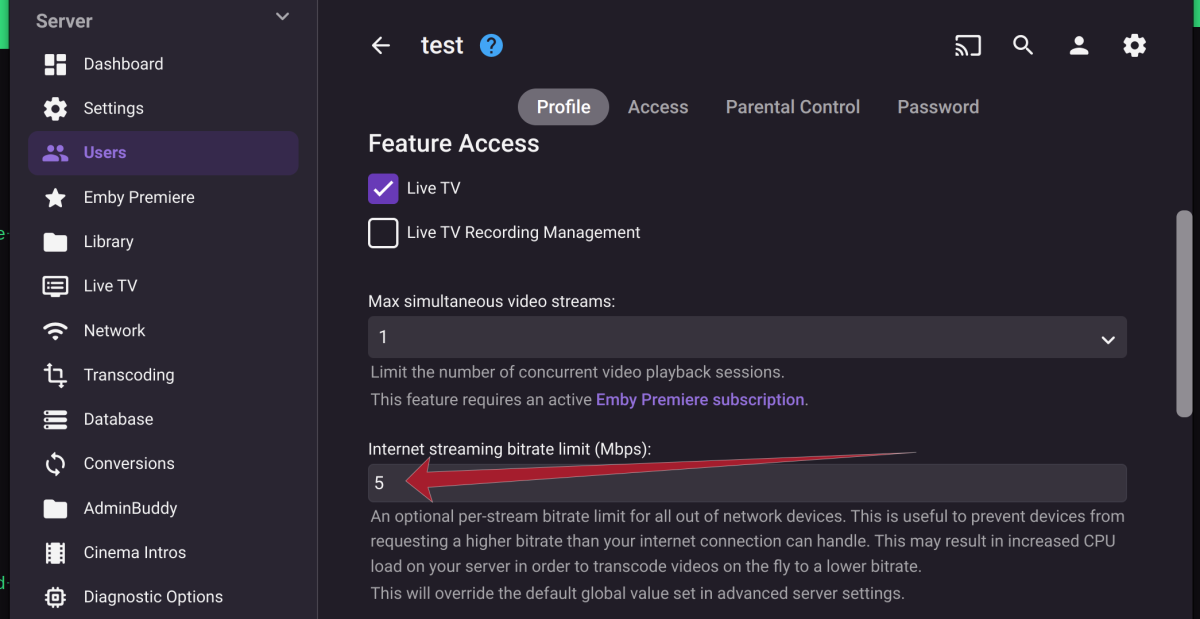Uncheck the Live TV checkbox
This screenshot has width=1200, height=619.
[383, 188]
